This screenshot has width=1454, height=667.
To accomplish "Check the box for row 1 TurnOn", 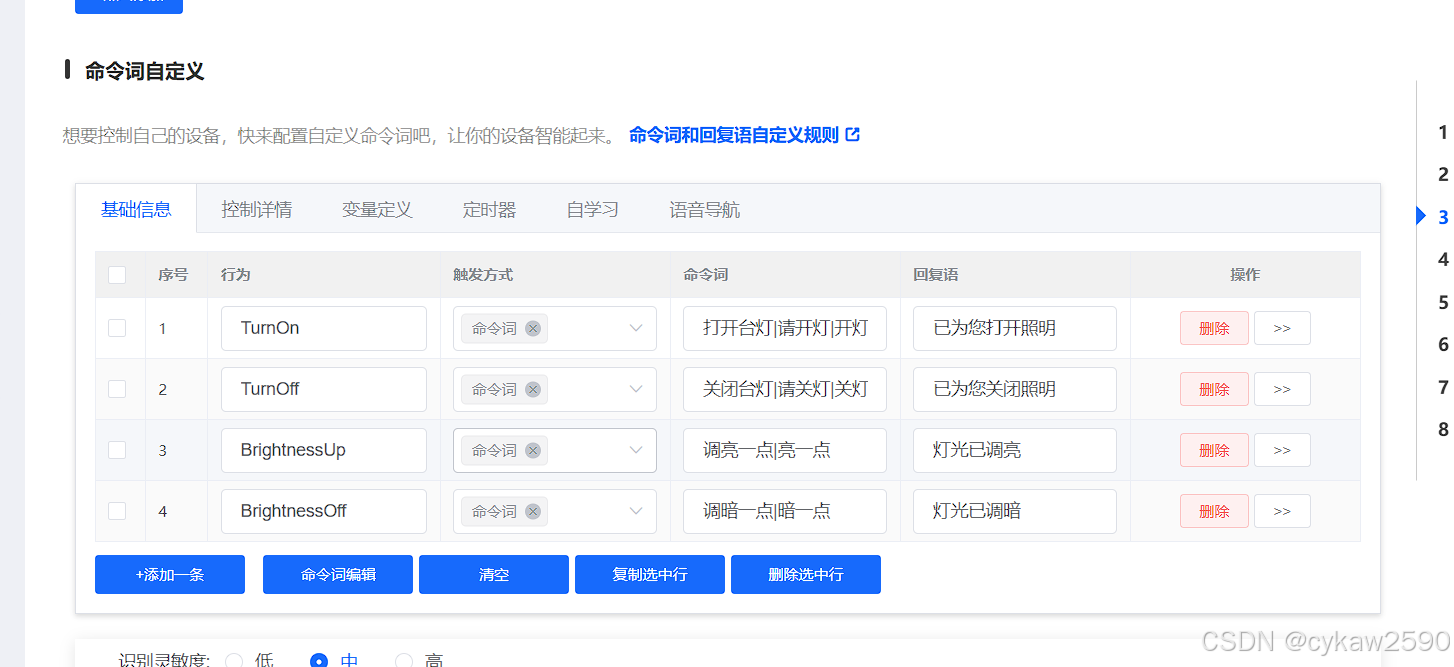I will point(117,328).
